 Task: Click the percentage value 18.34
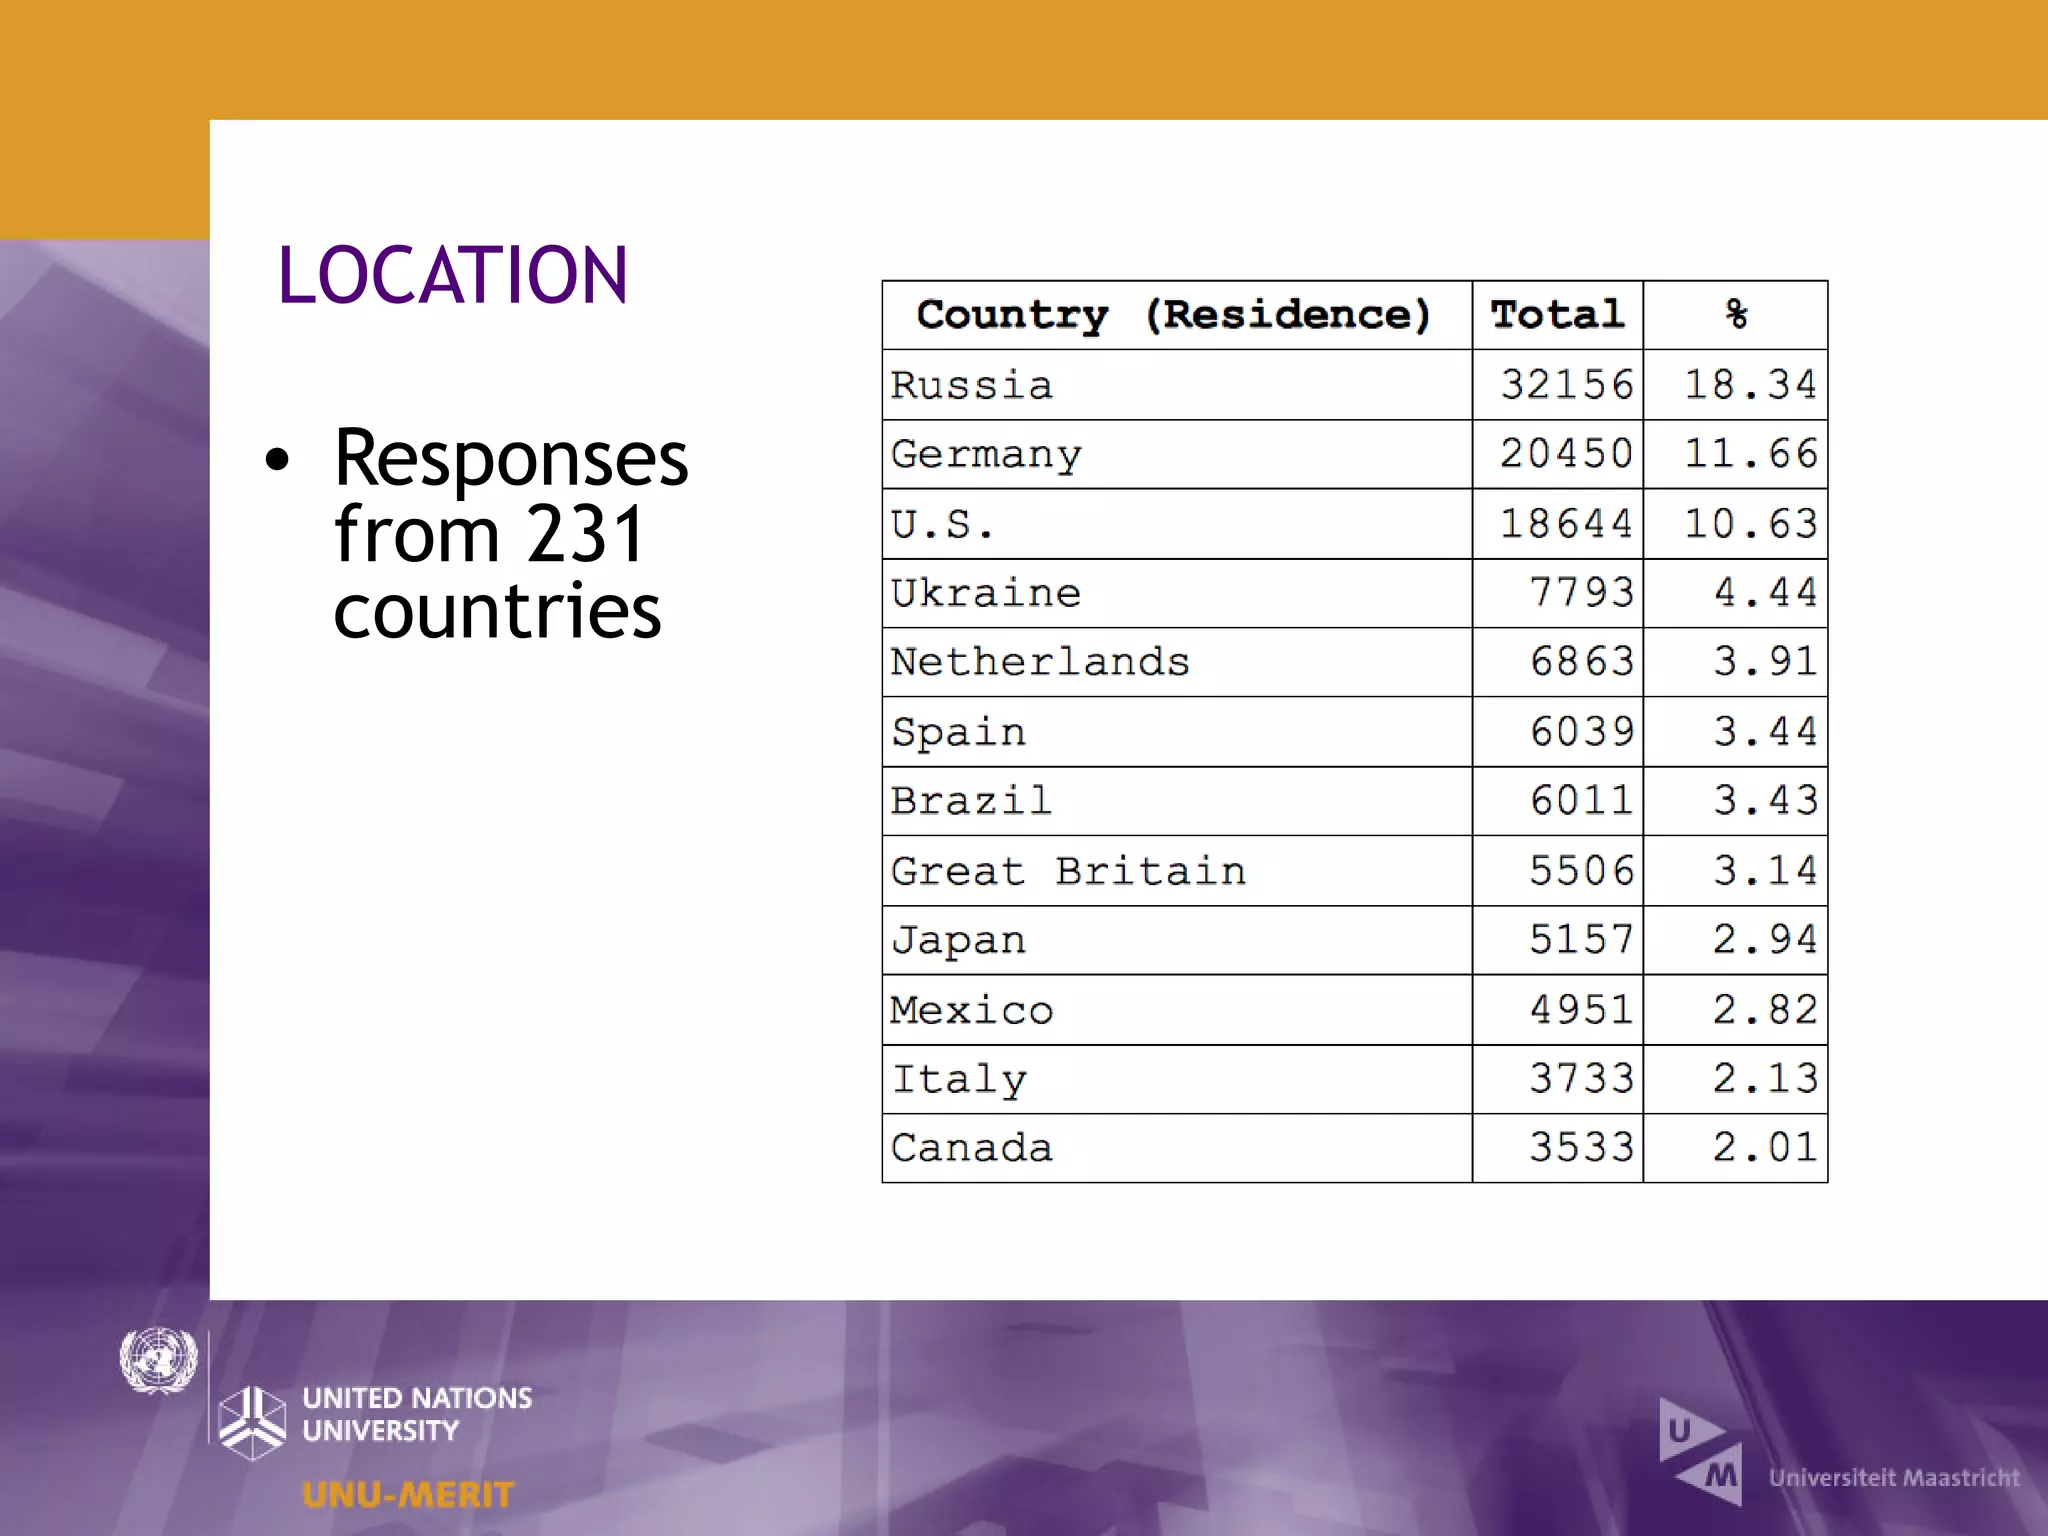click(1750, 385)
